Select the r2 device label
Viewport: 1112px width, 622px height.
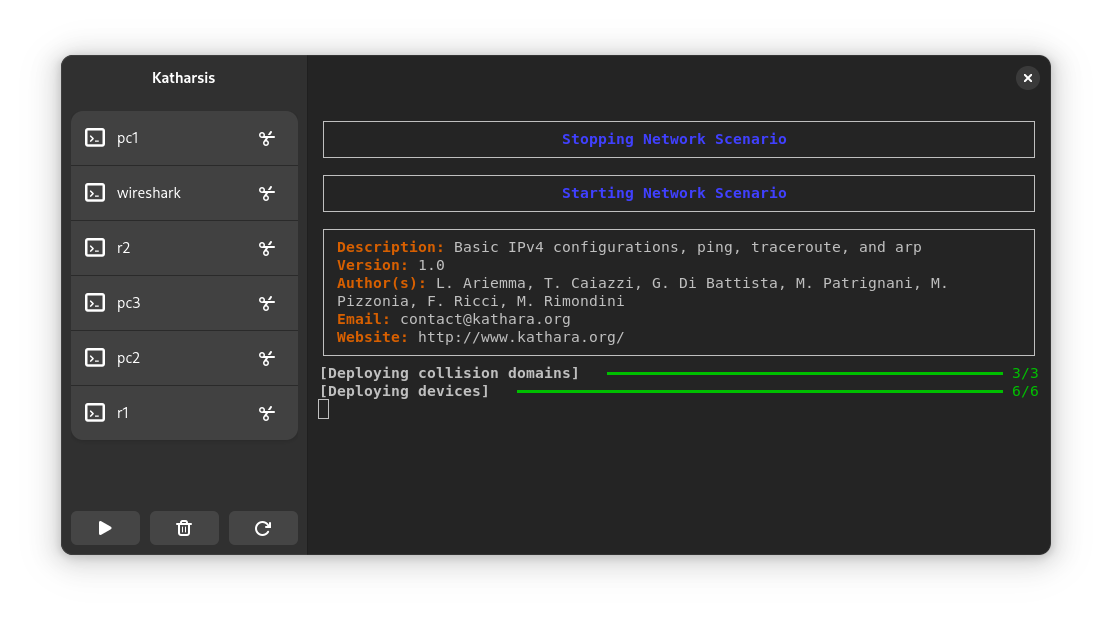pyautogui.click(x=123, y=248)
